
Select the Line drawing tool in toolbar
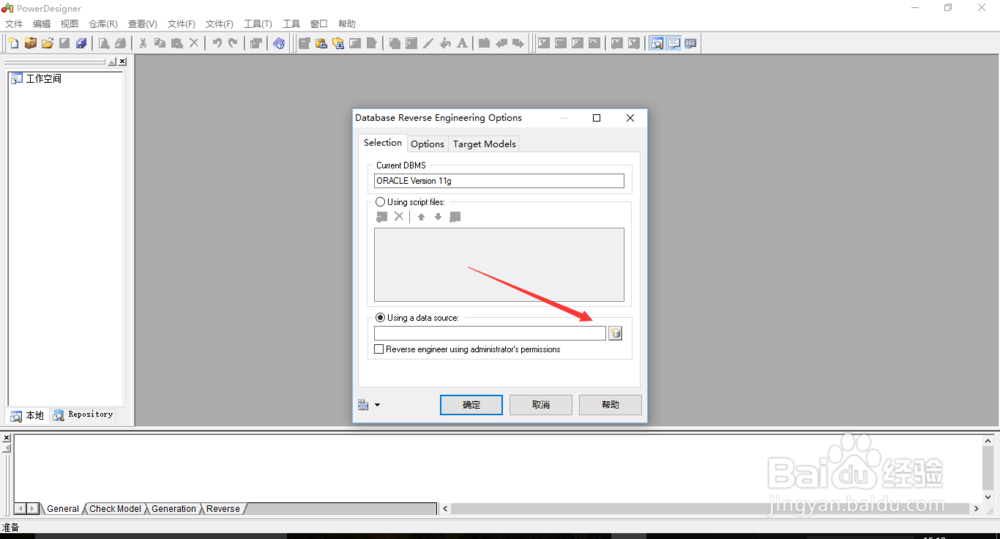coord(428,43)
